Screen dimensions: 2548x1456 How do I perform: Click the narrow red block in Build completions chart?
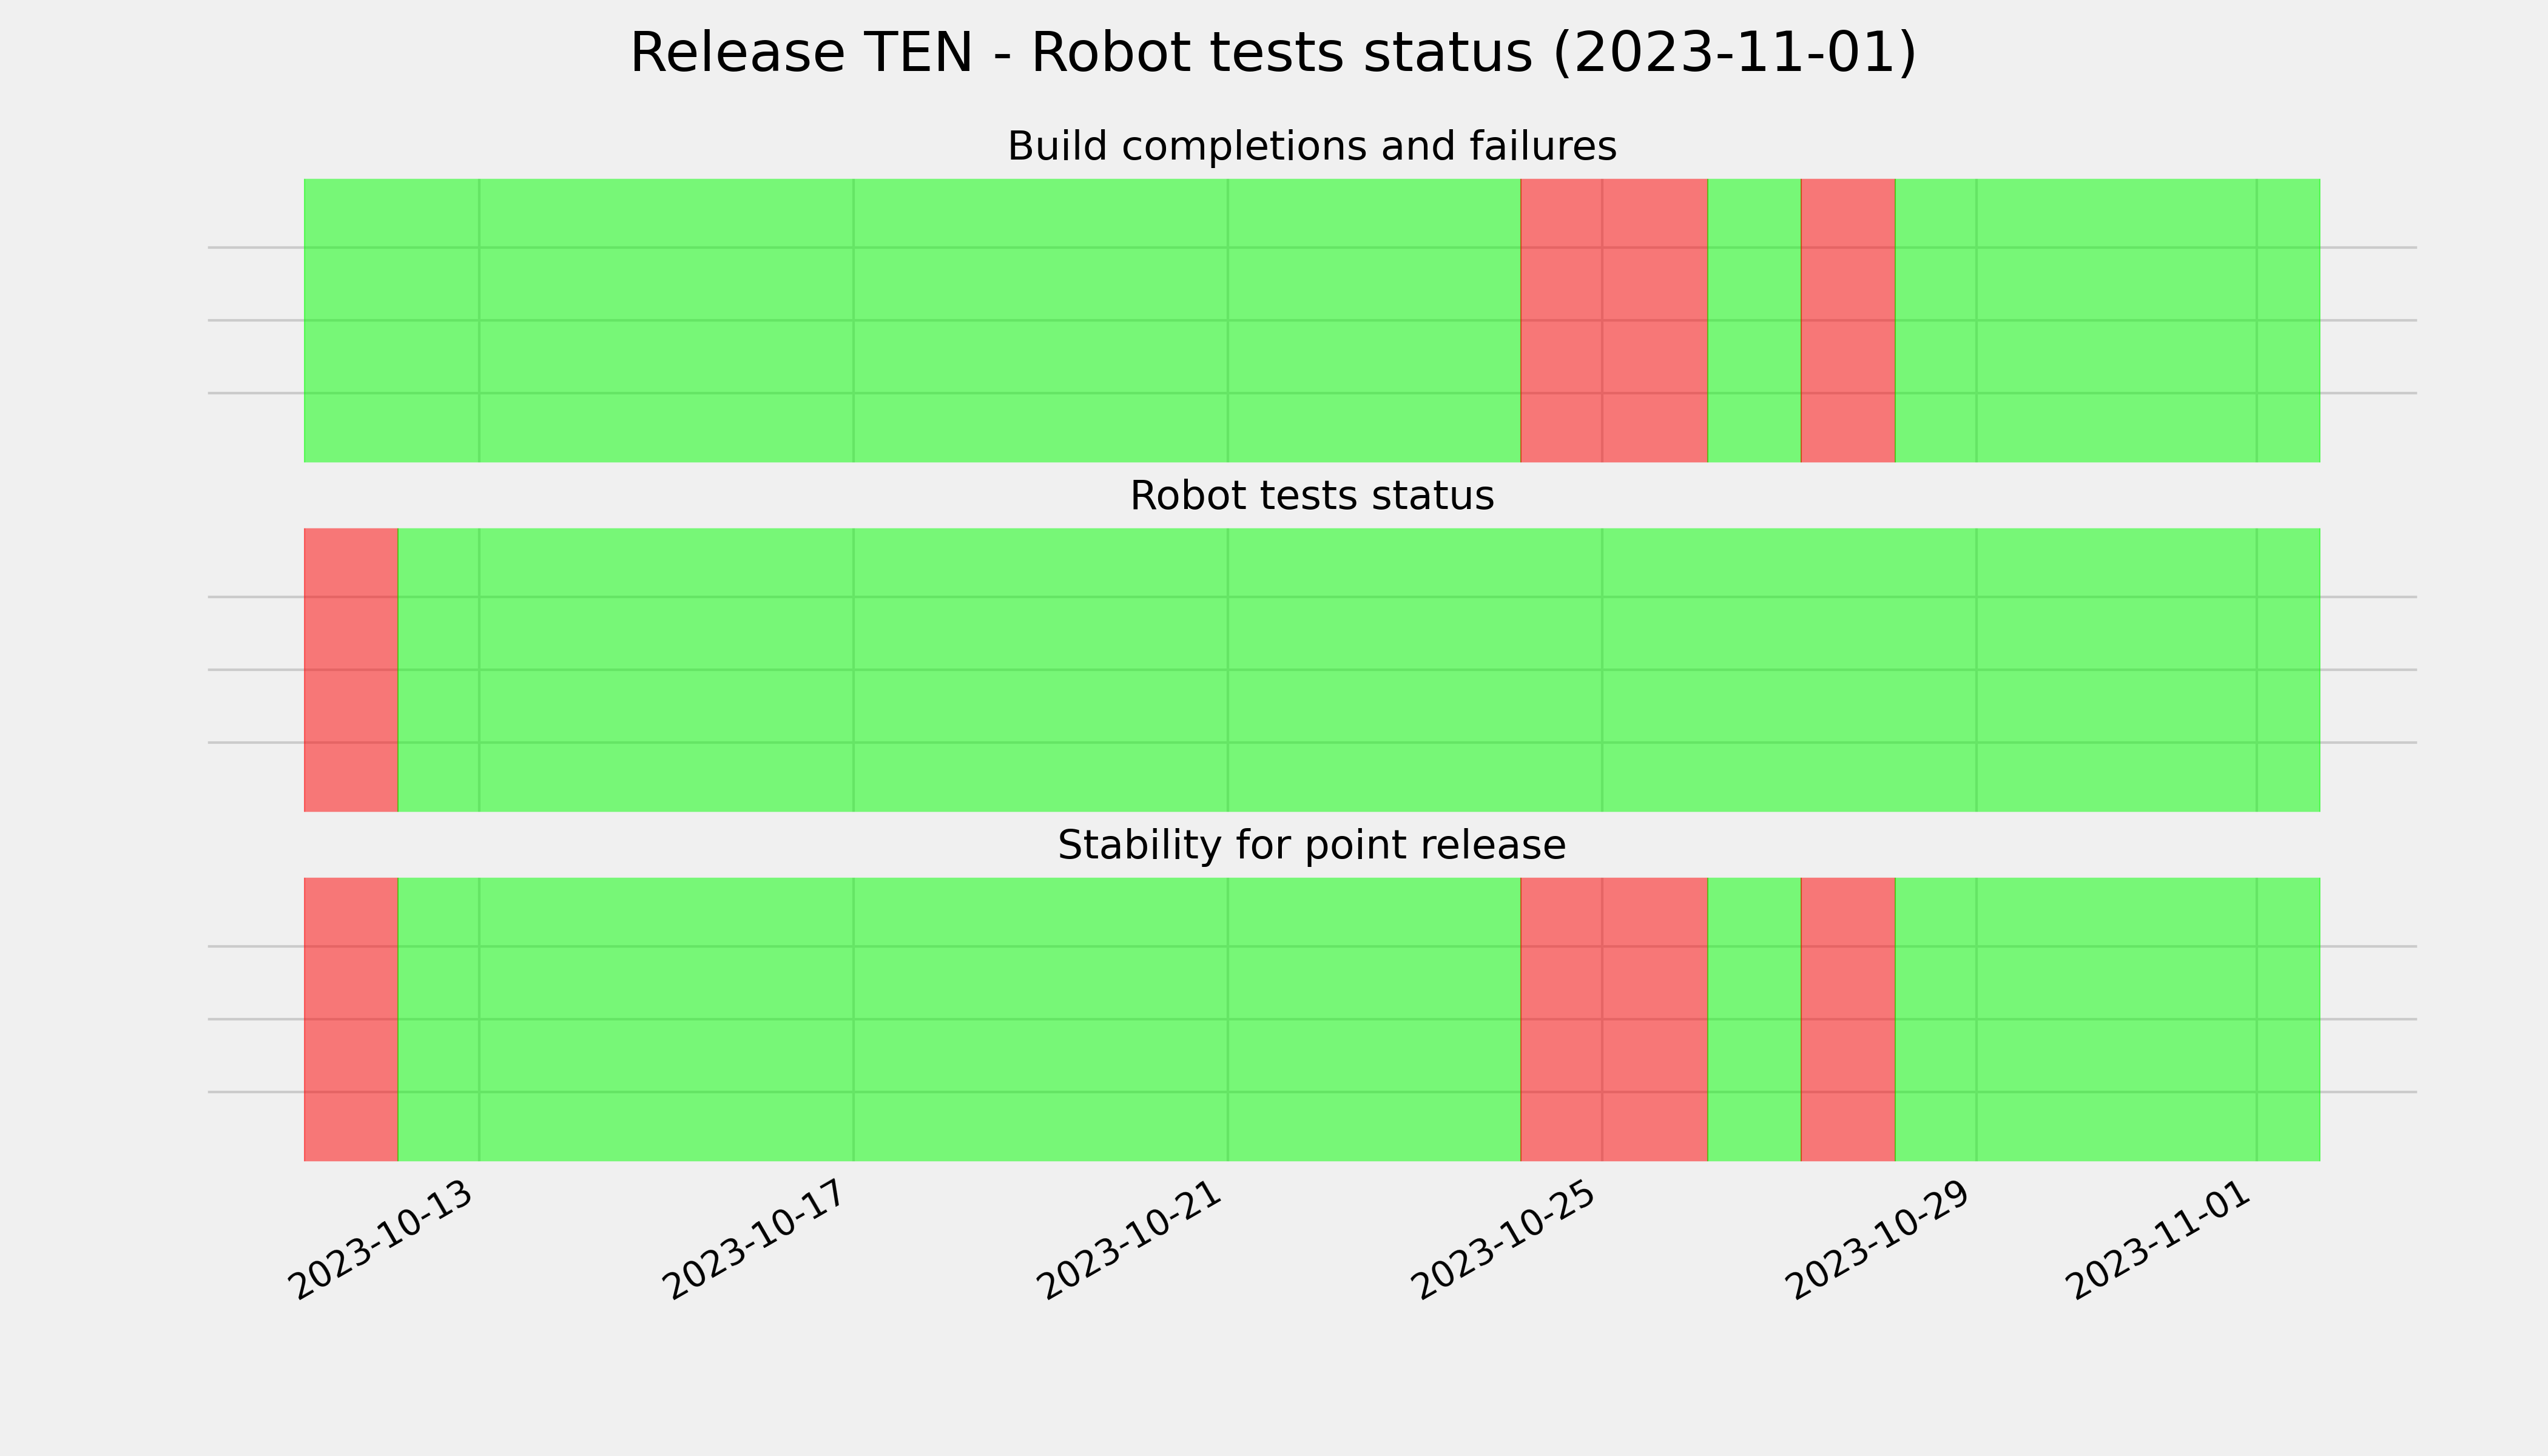(x=1848, y=320)
